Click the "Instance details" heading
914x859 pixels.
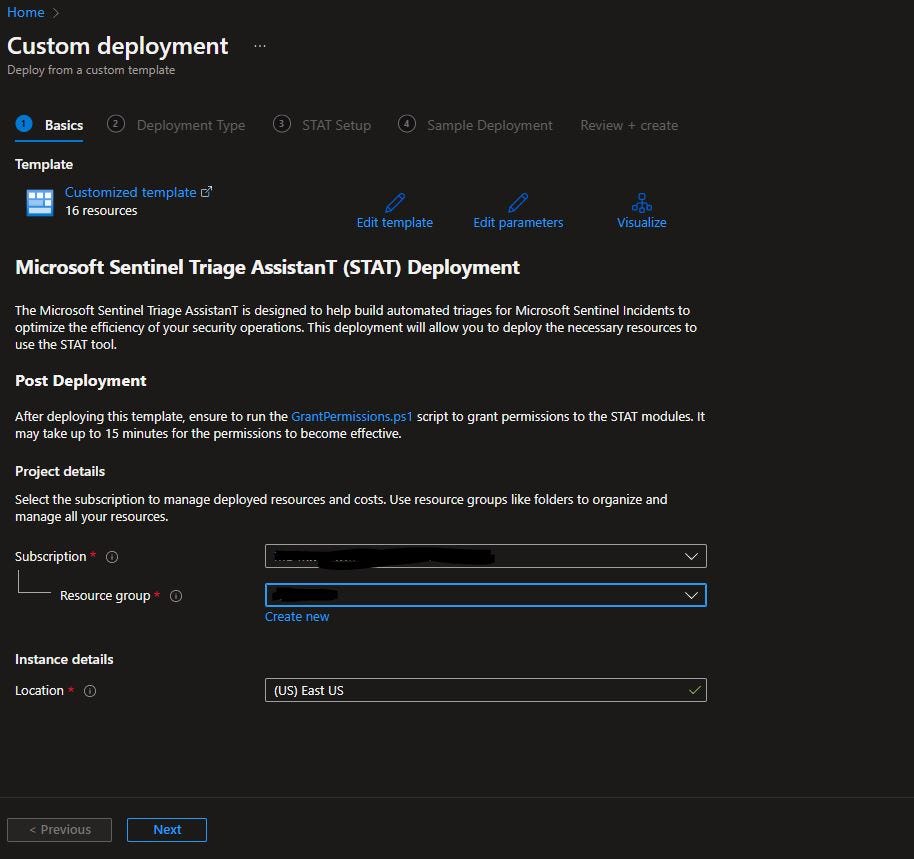pos(64,659)
